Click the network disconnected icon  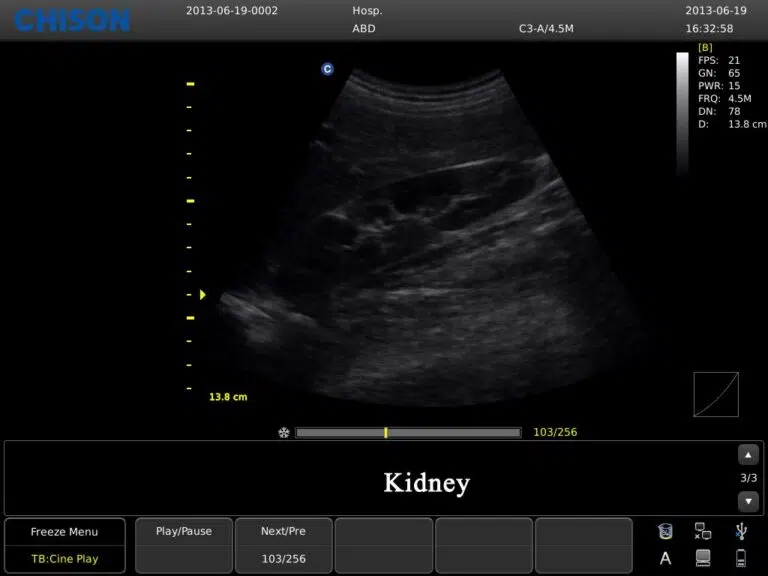[x=703, y=531]
